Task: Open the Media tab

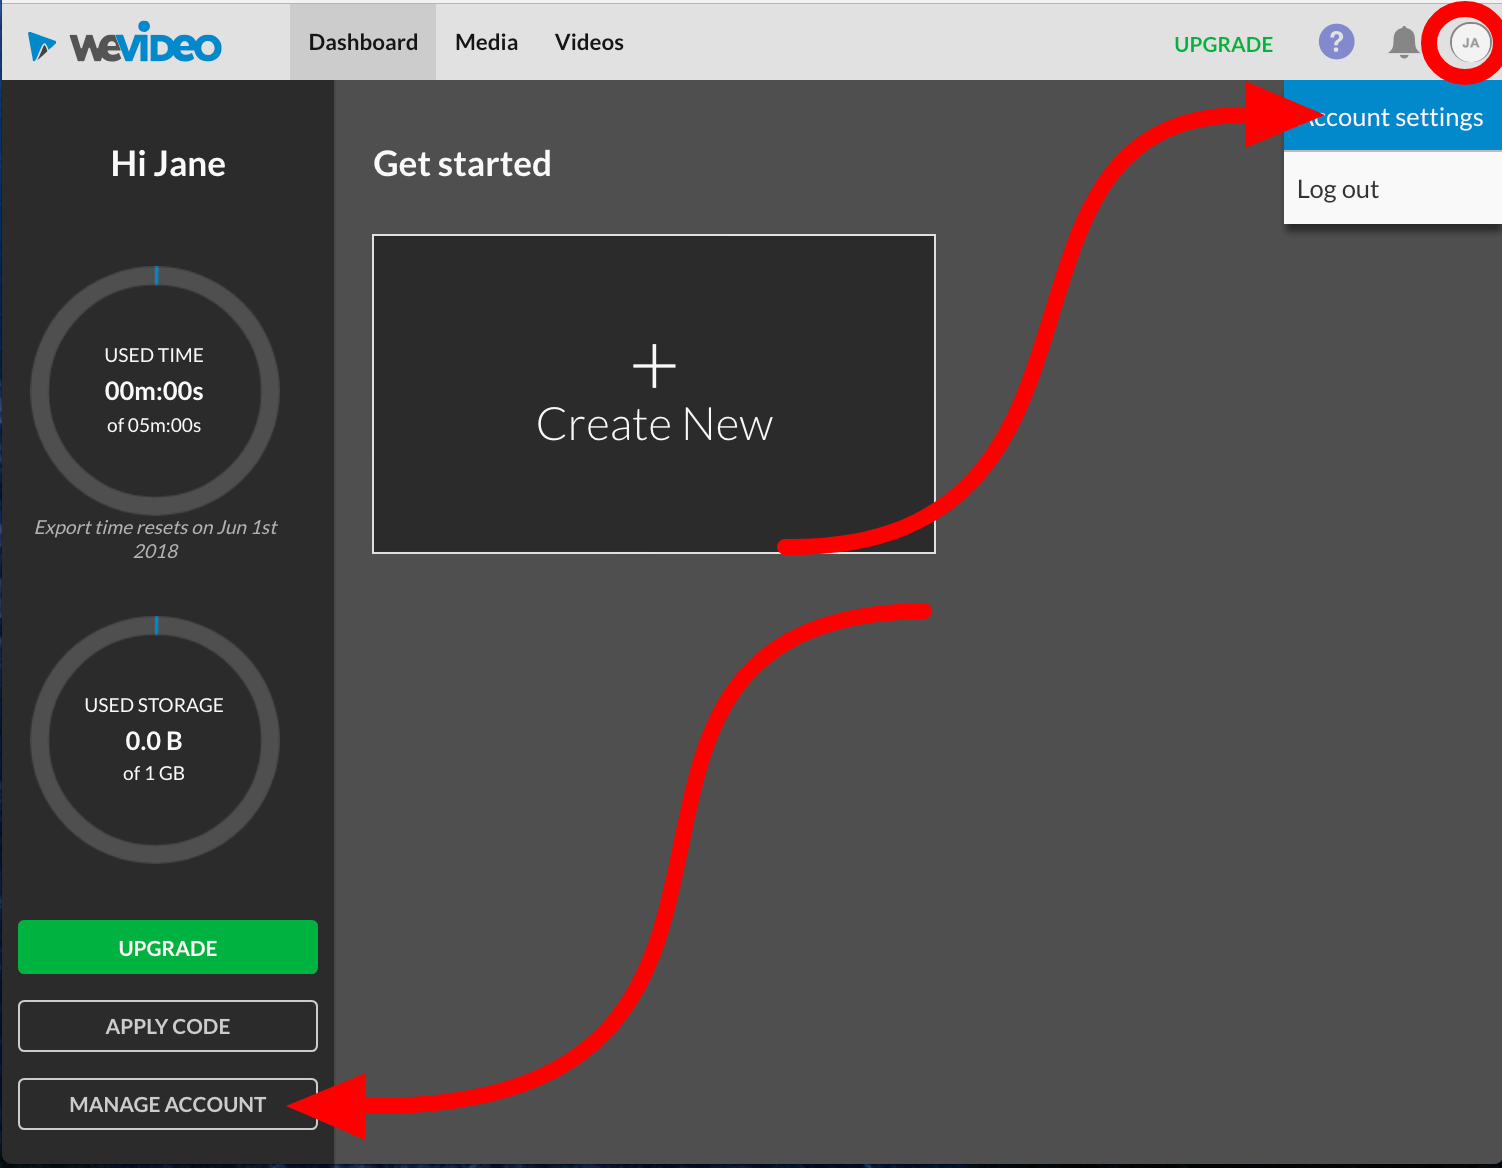Action: (x=486, y=42)
